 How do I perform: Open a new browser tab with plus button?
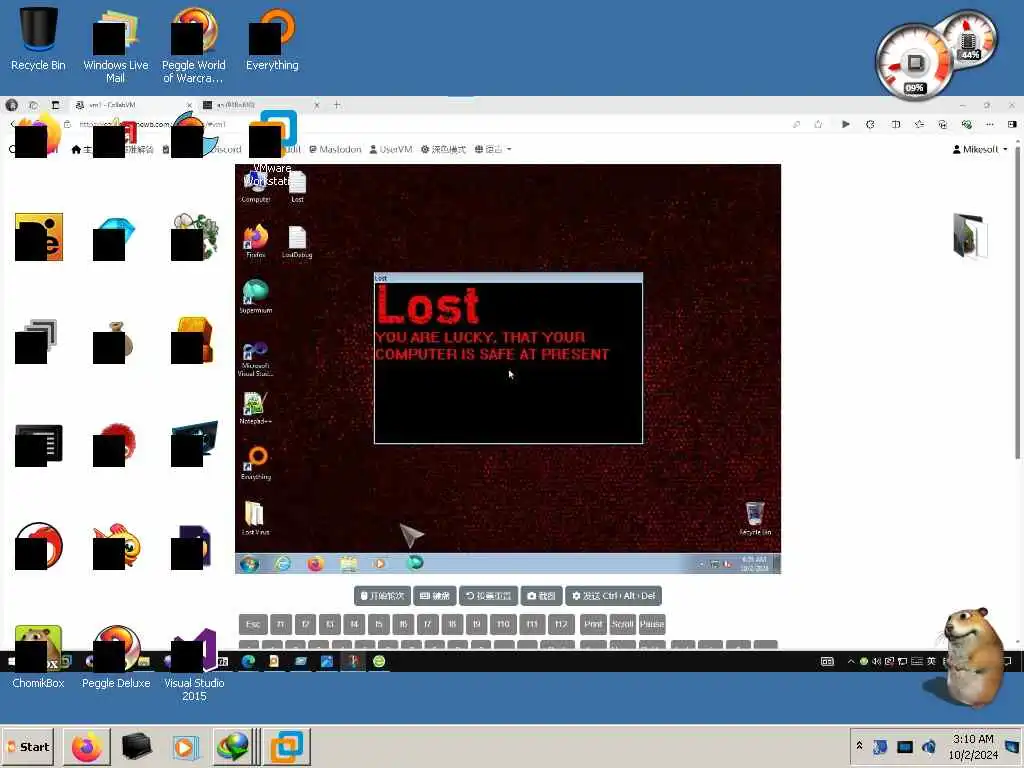click(337, 104)
